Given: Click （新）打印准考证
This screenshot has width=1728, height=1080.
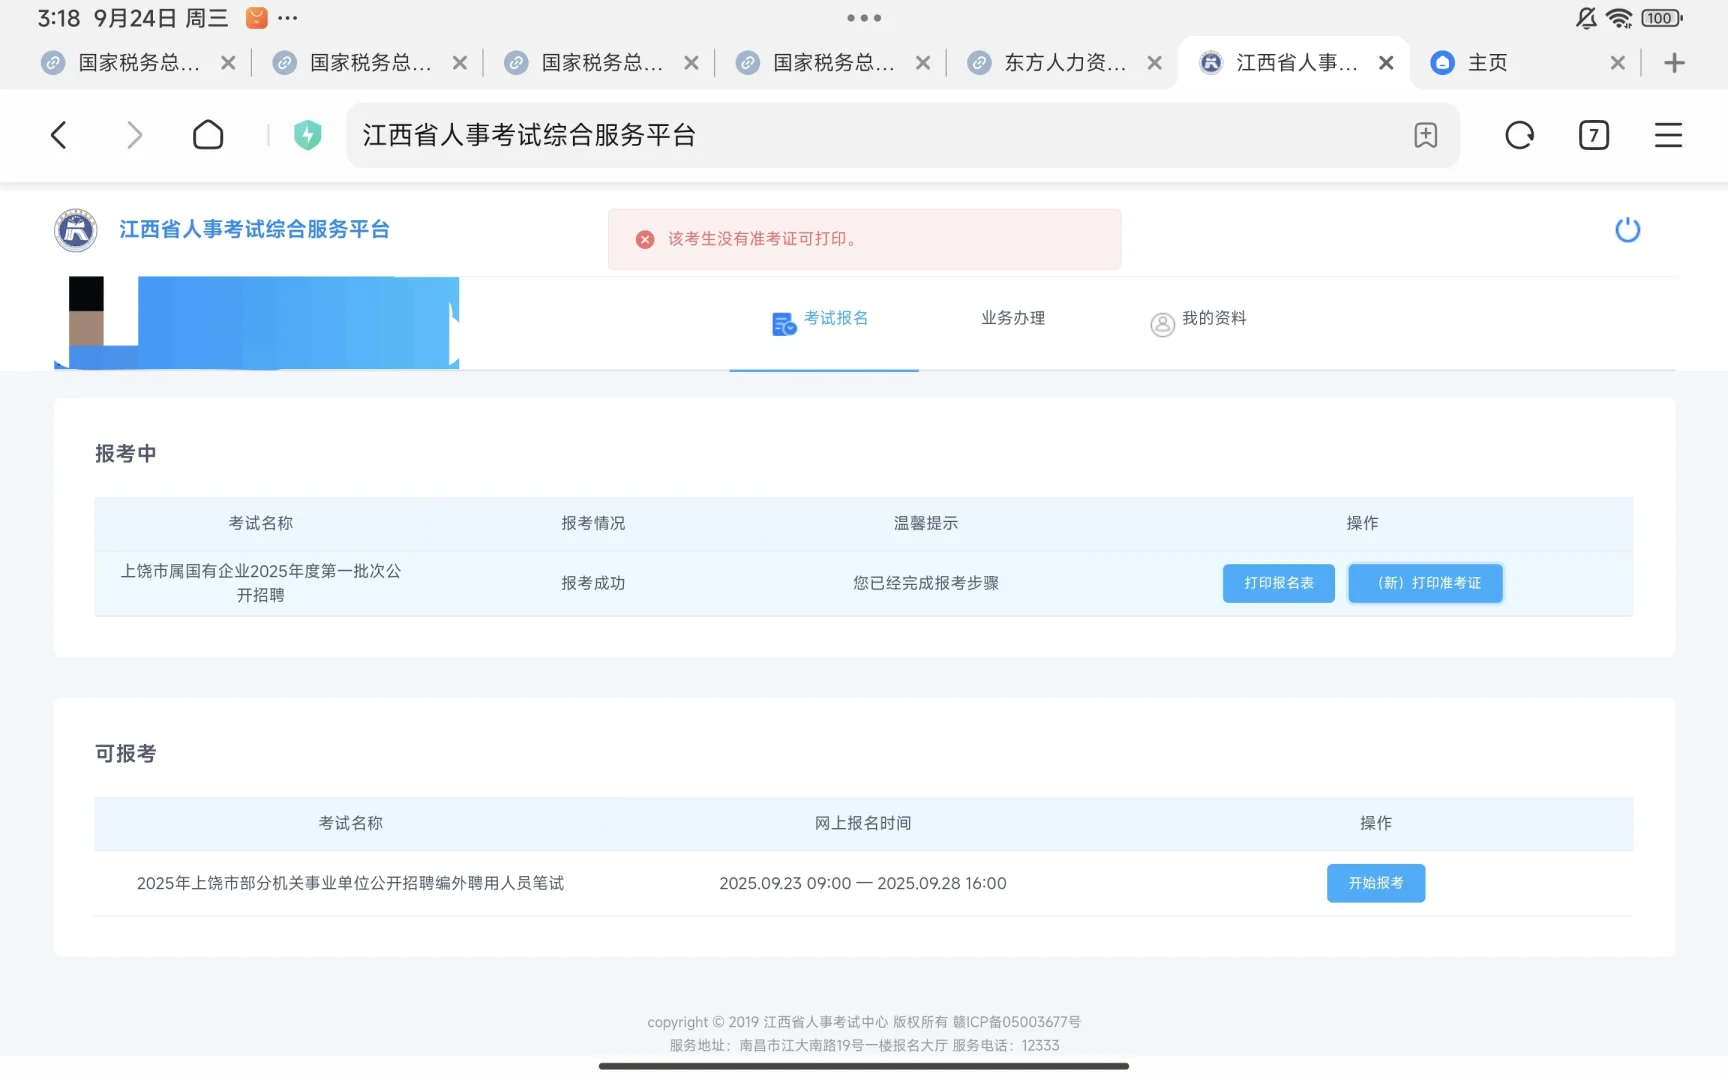Looking at the screenshot, I should coord(1425,583).
